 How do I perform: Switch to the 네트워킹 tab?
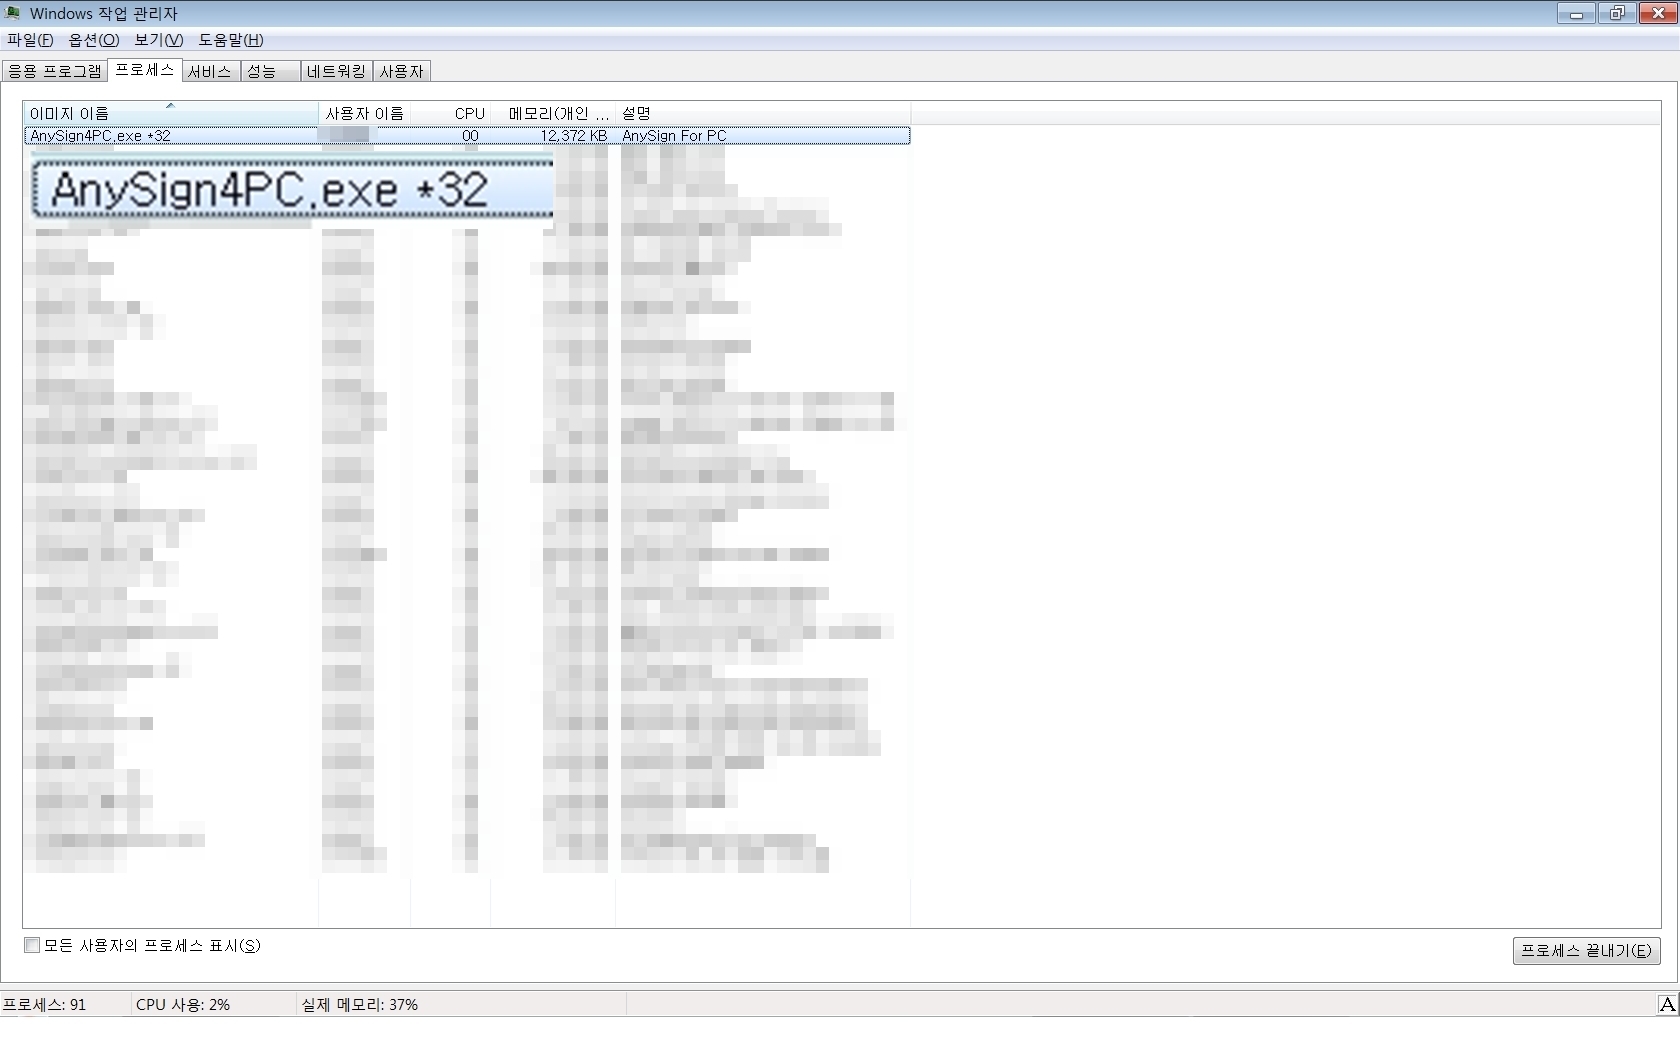(x=336, y=71)
